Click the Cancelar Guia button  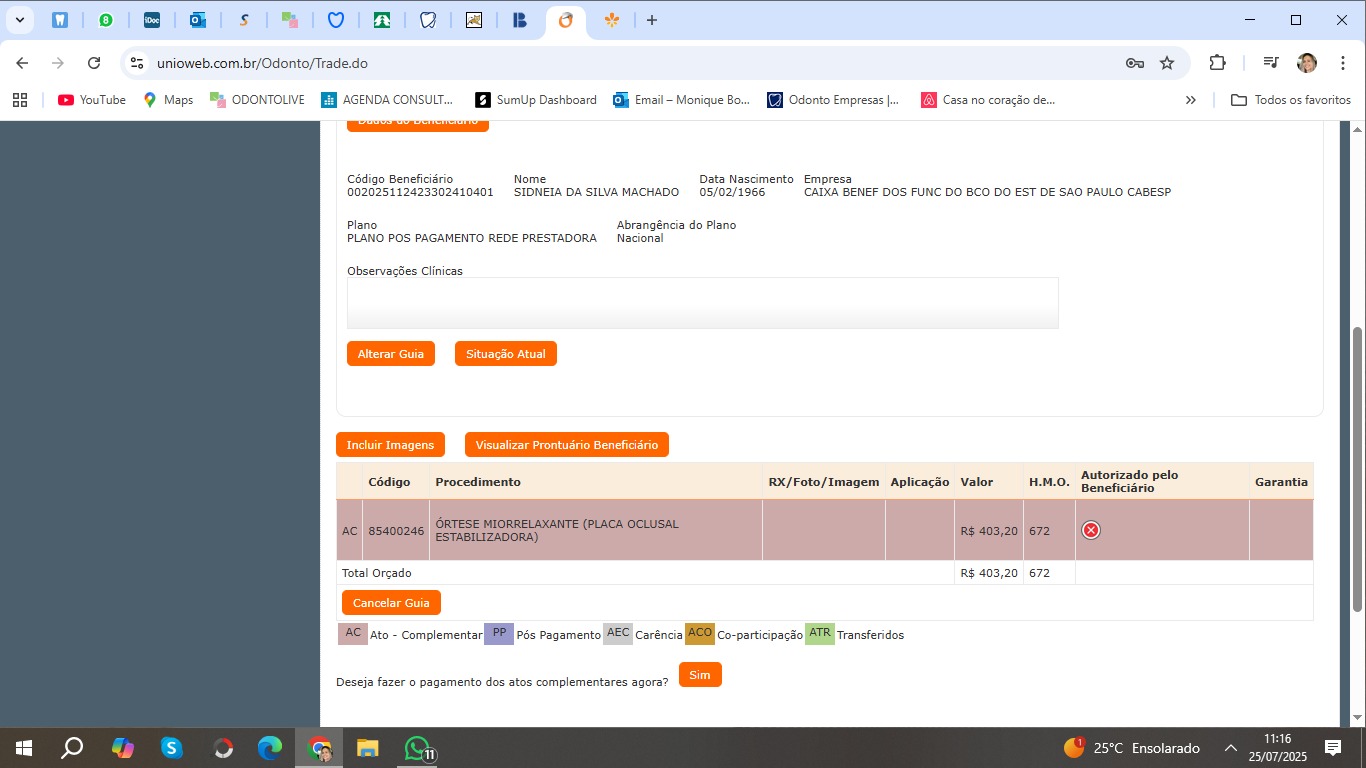pyautogui.click(x=391, y=603)
